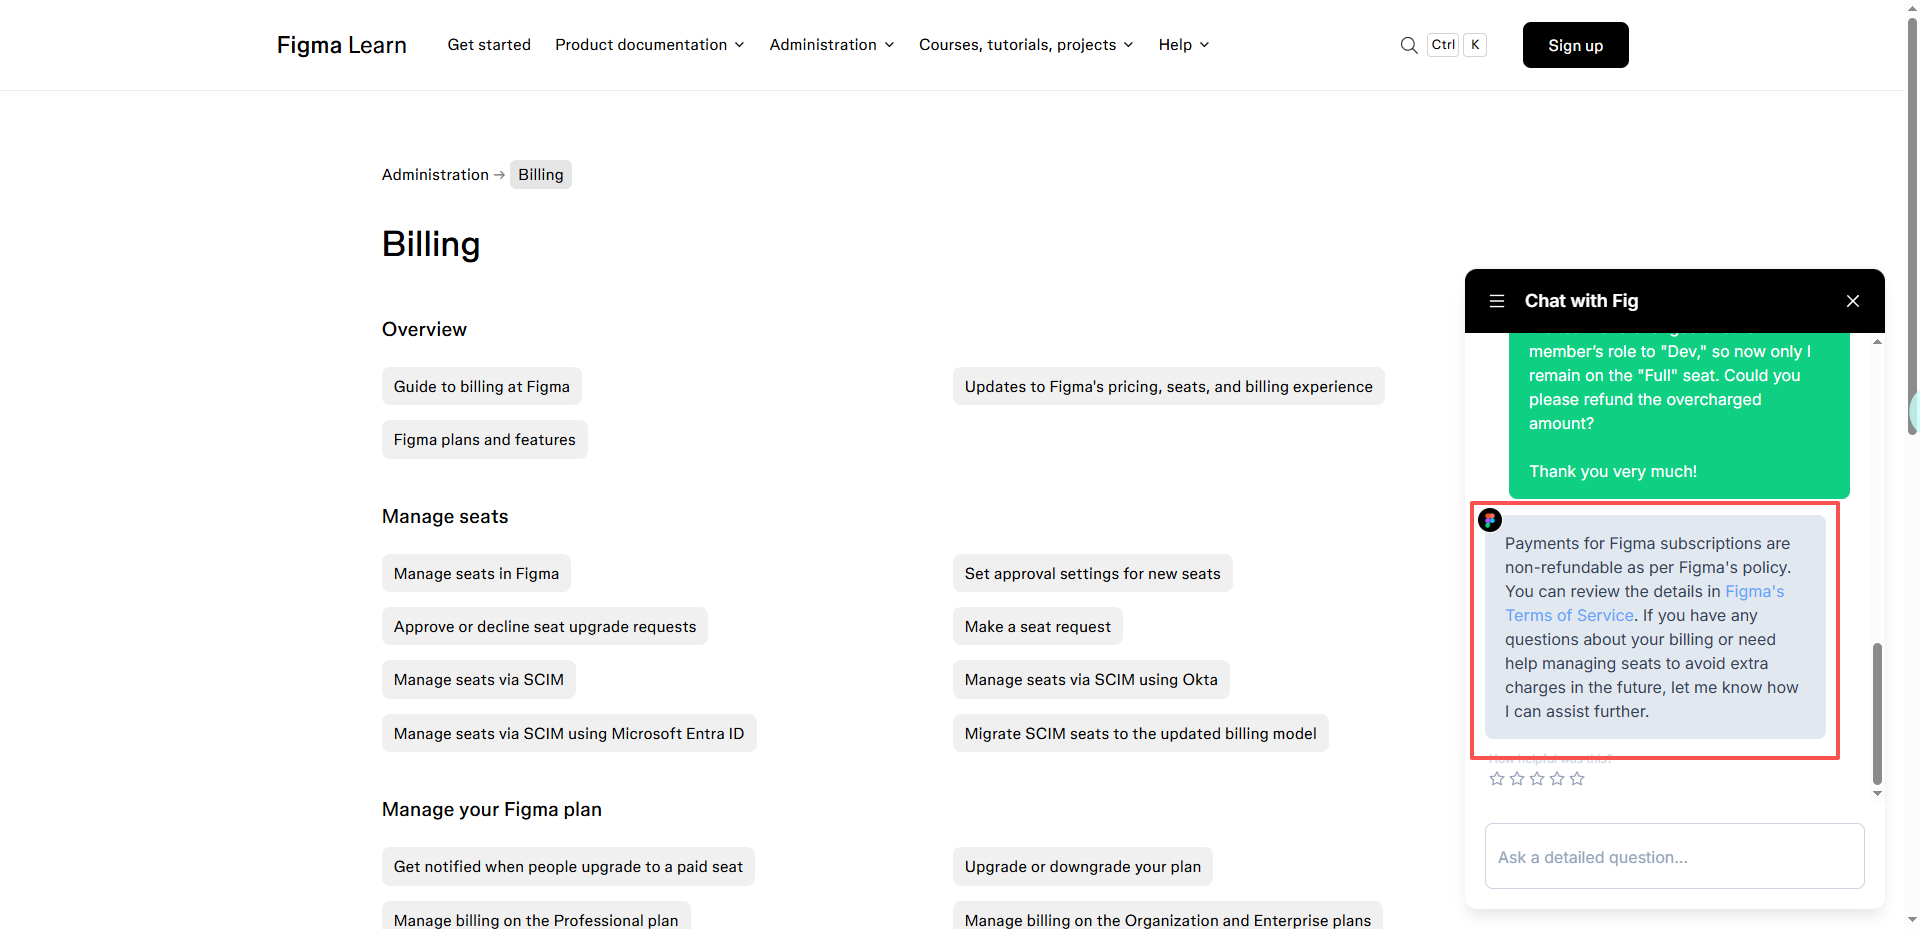1920x929 pixels.
Task: Open Manage seats in Figma article
Action: [x=476, y=574]
